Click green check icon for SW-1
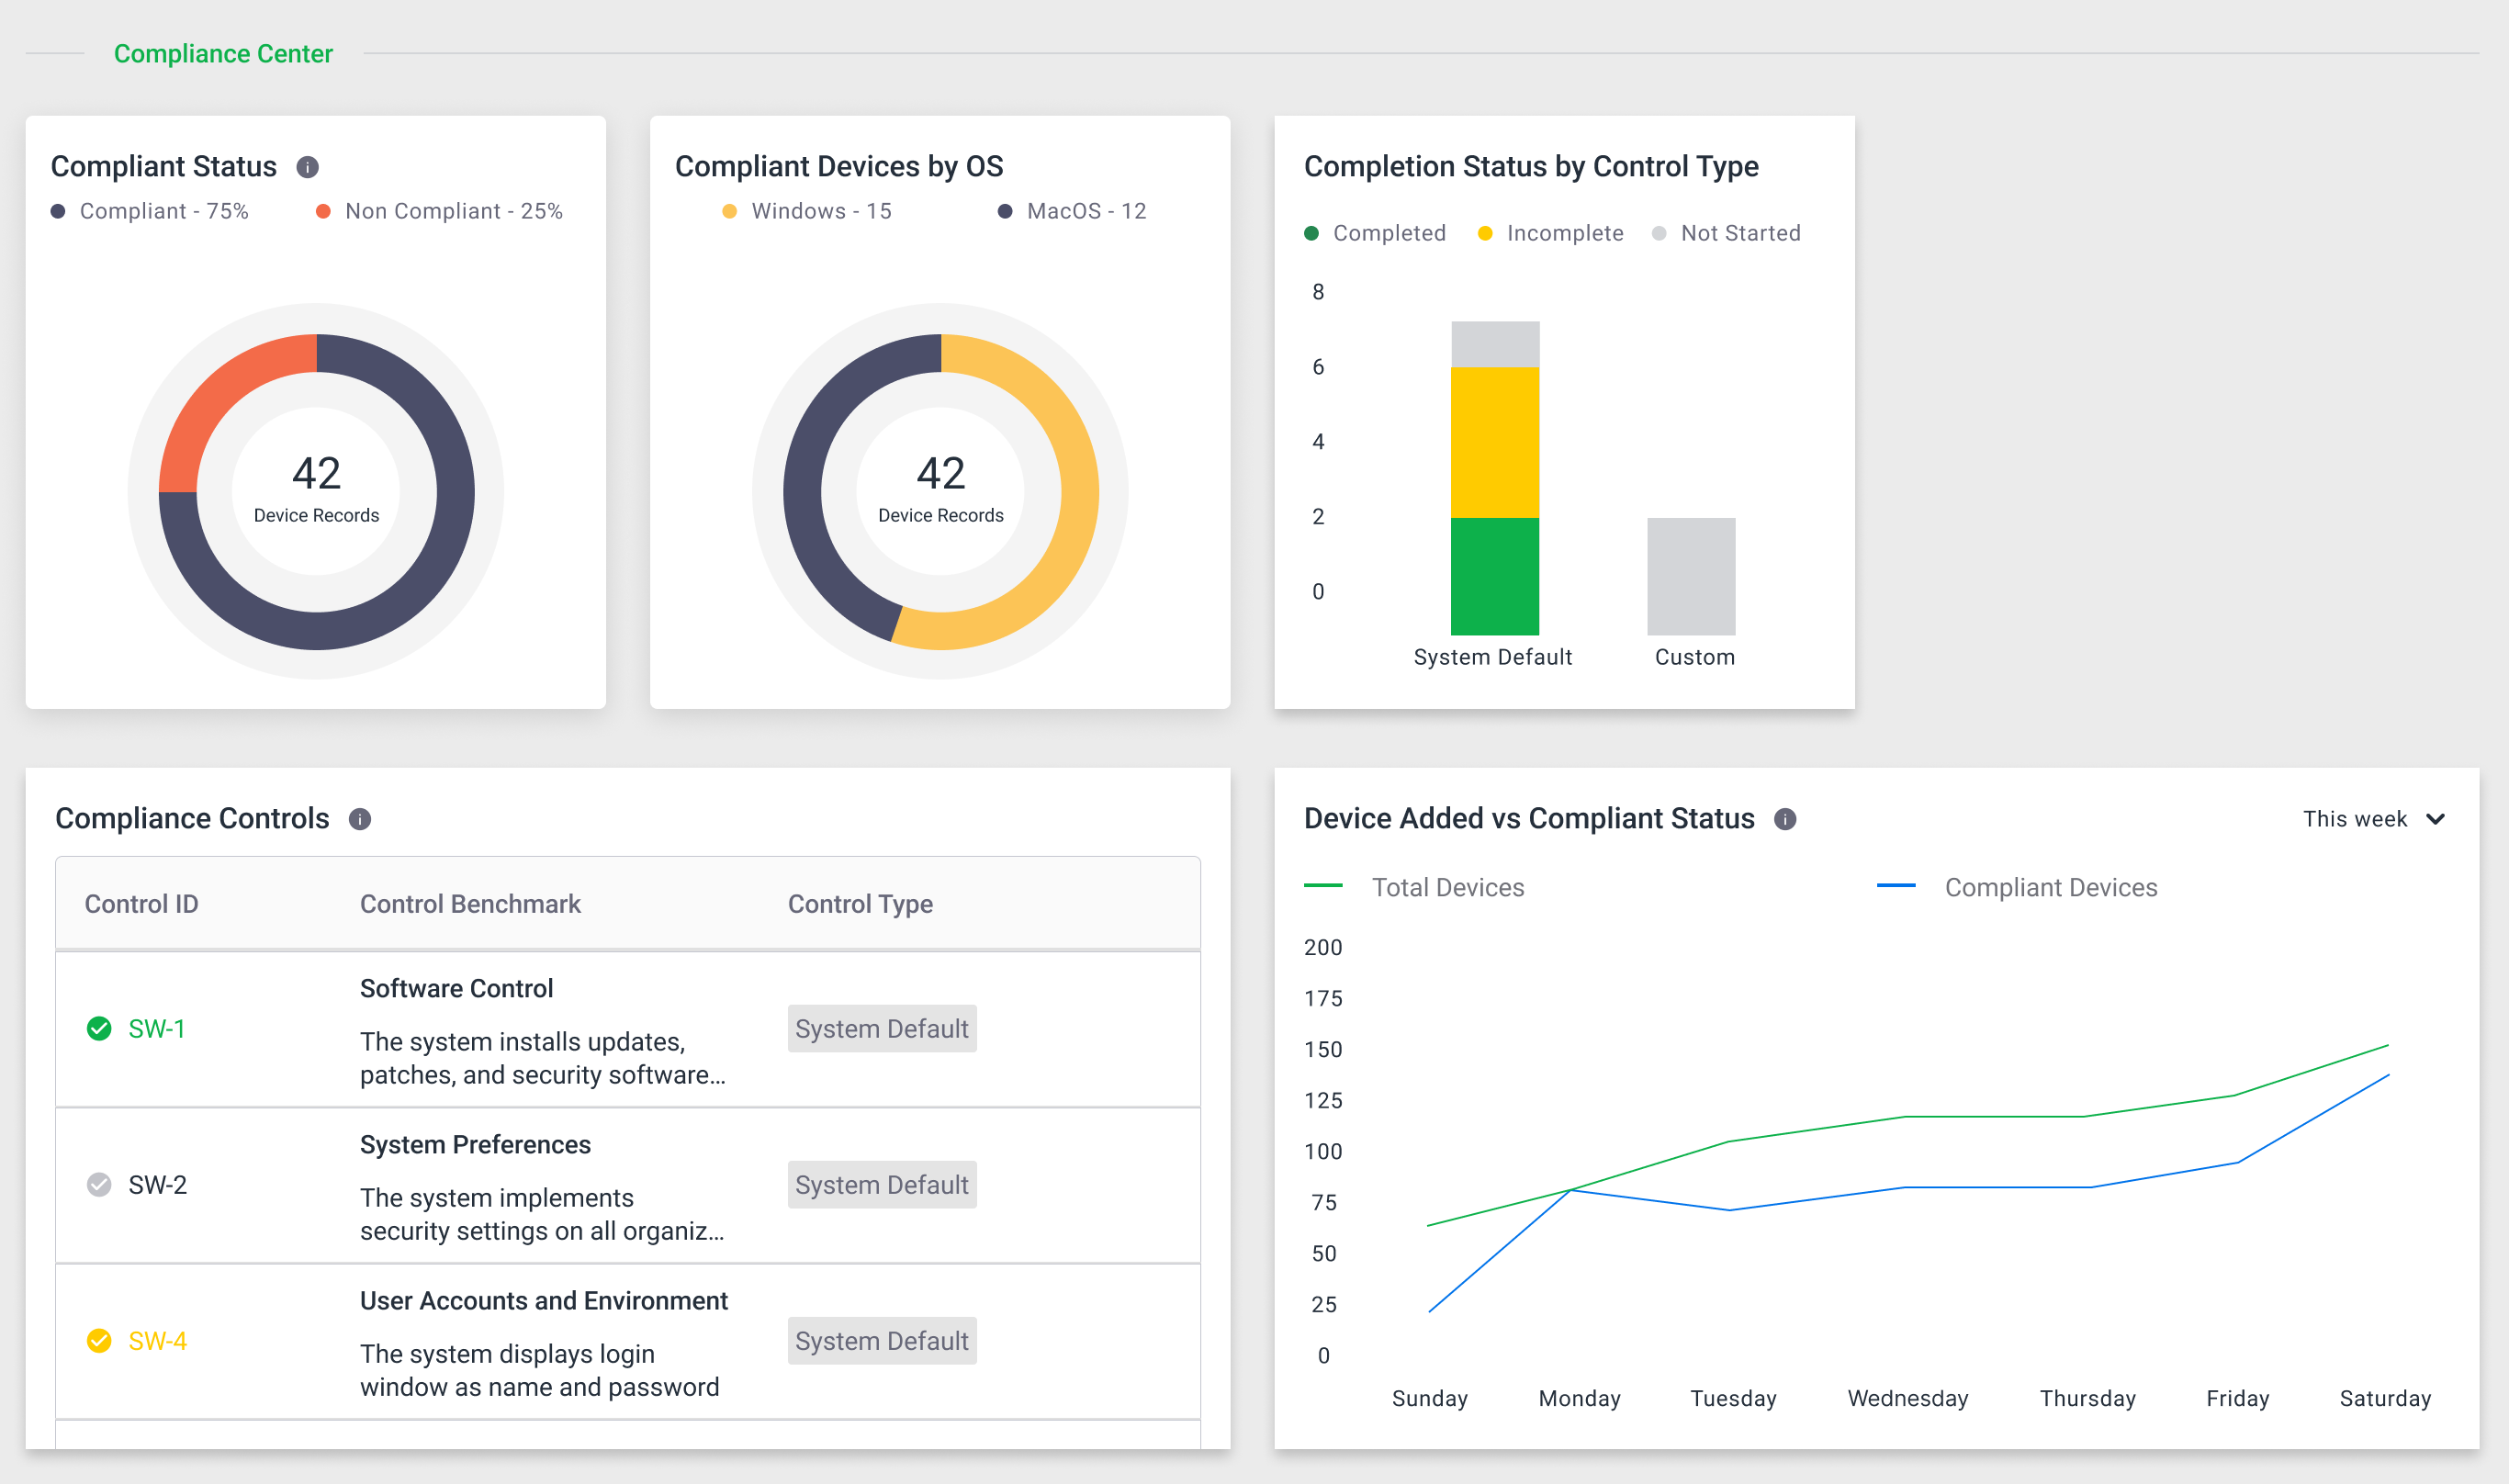This screenshot has height=1484, width=2509. tap(99, 1029)
